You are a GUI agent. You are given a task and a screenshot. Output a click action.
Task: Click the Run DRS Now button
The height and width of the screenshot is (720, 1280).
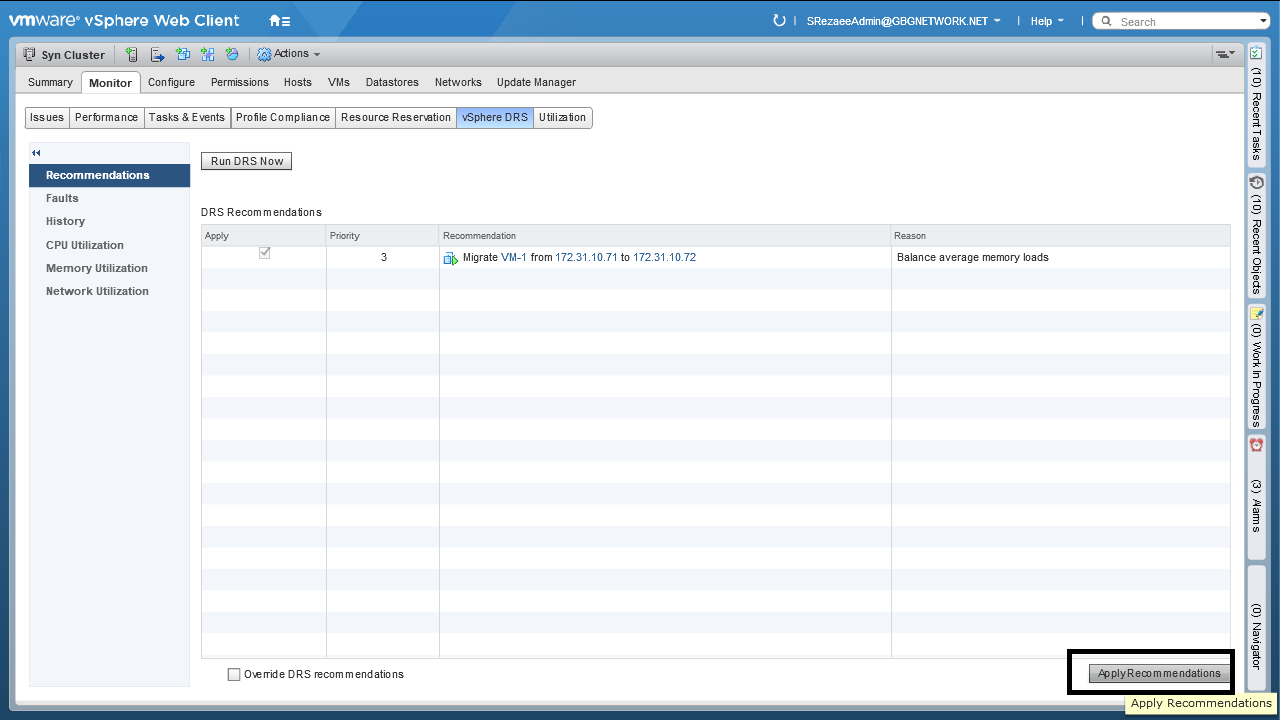(x=246, y=161)
